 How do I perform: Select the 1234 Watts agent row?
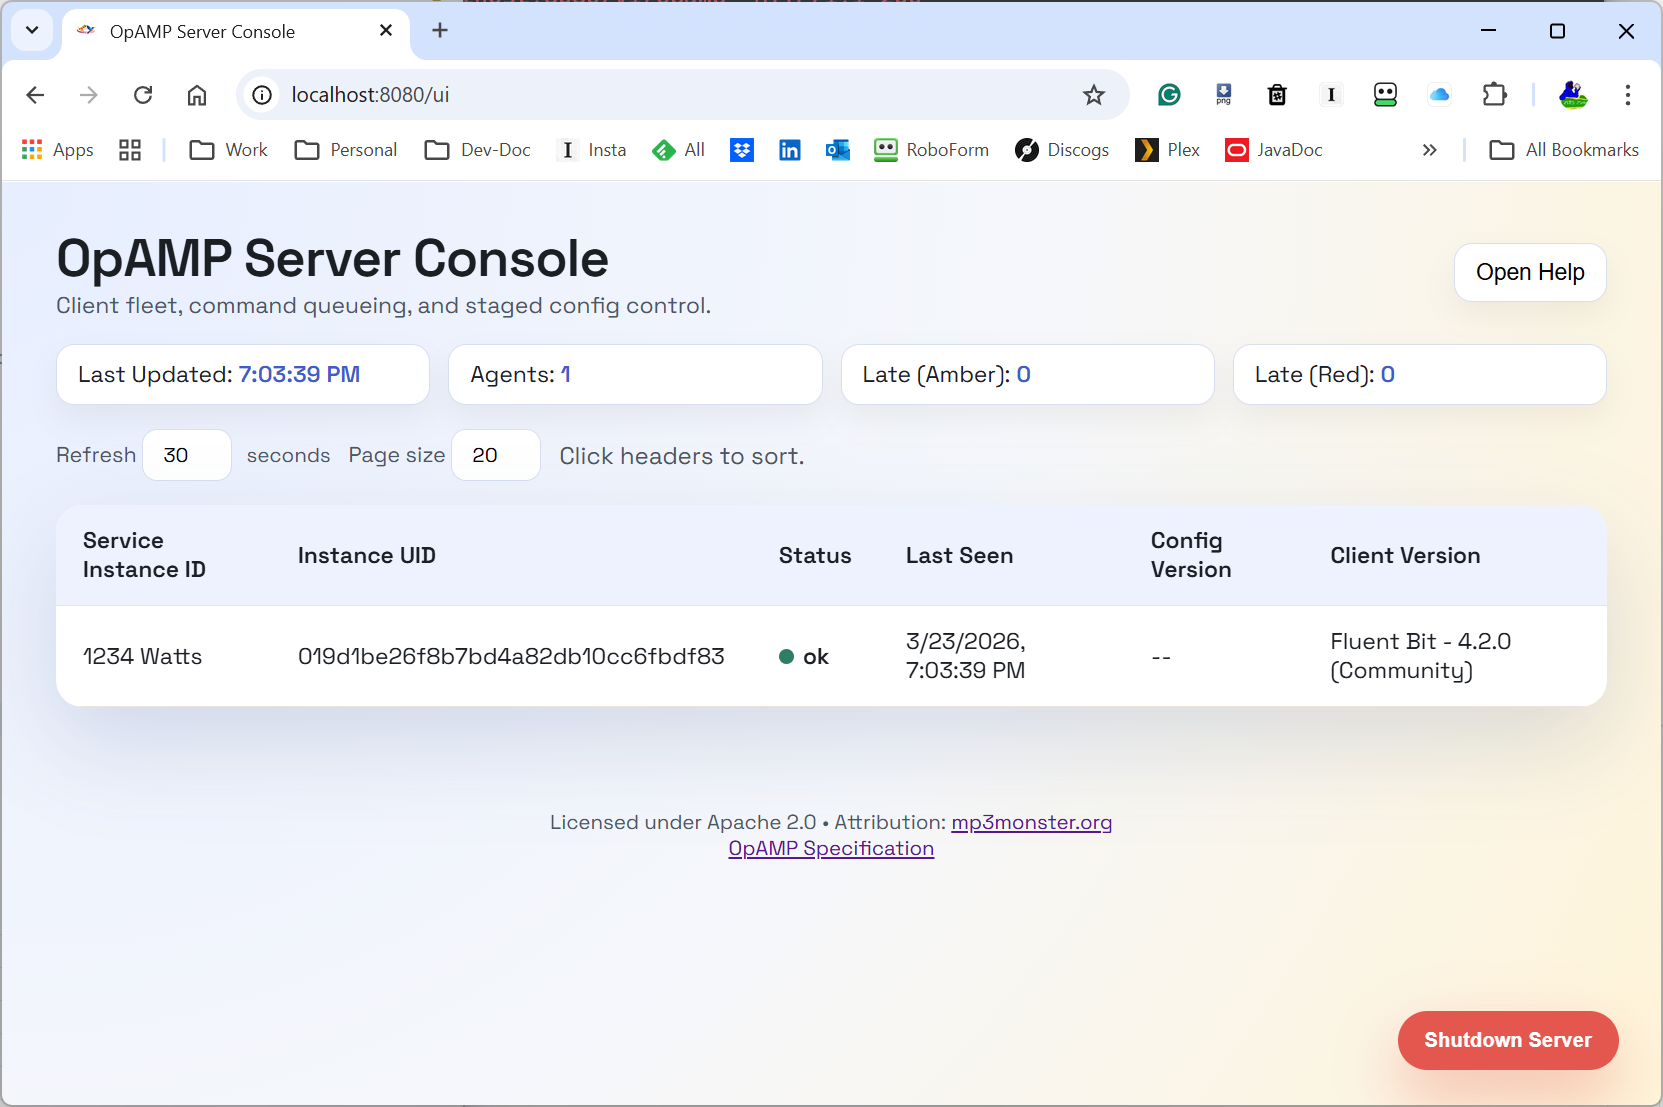click(143, 656)
